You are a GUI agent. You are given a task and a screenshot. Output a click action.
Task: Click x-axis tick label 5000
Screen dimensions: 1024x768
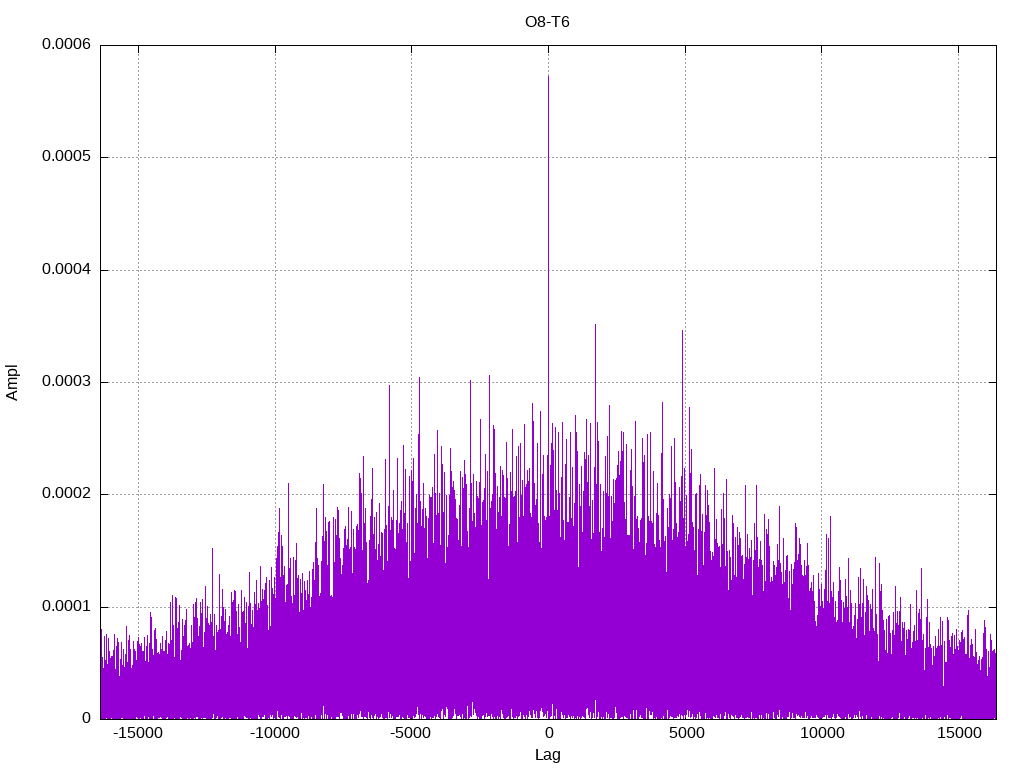(686, 733)
